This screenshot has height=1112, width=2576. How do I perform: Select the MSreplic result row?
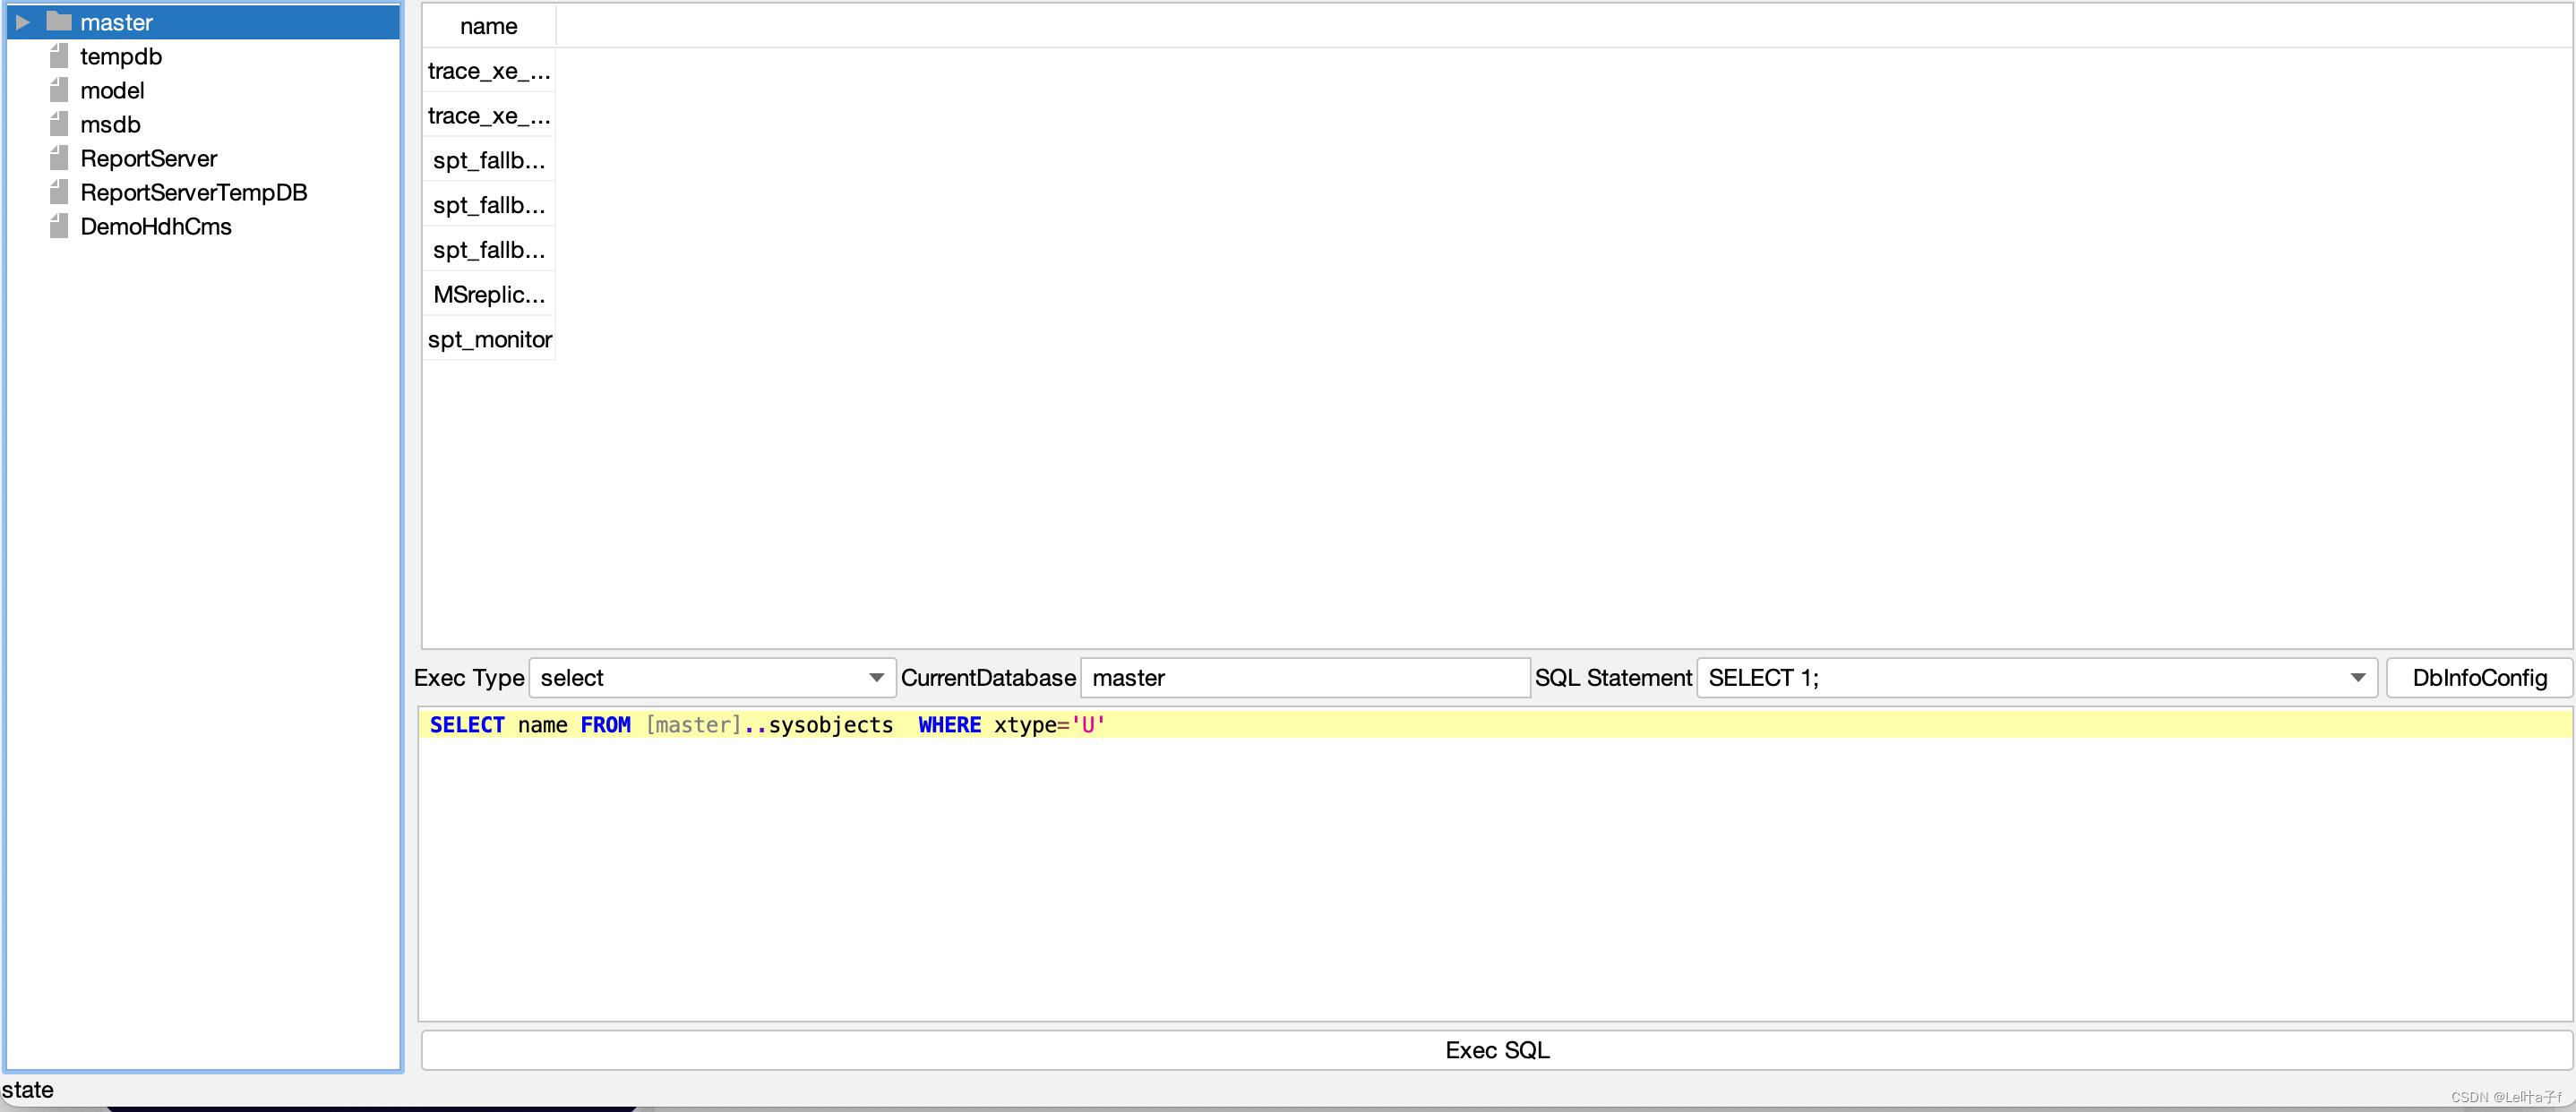click(x=489, y=294)
